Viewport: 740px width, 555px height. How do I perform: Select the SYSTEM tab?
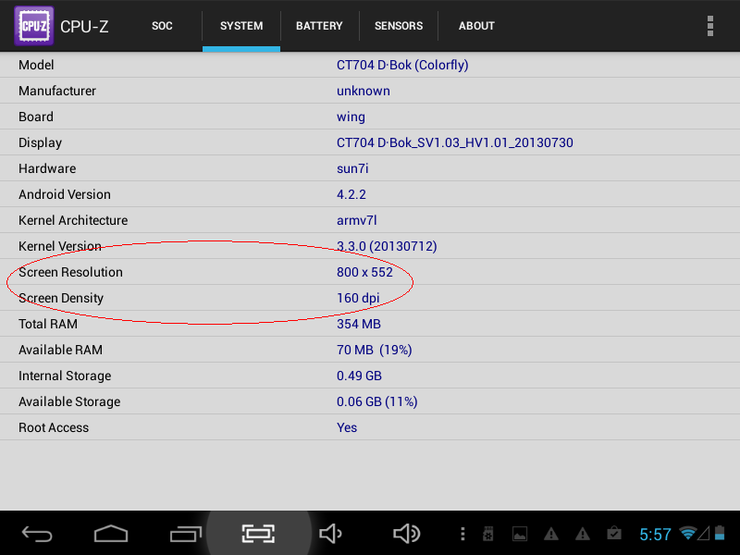tap(241, 26)
